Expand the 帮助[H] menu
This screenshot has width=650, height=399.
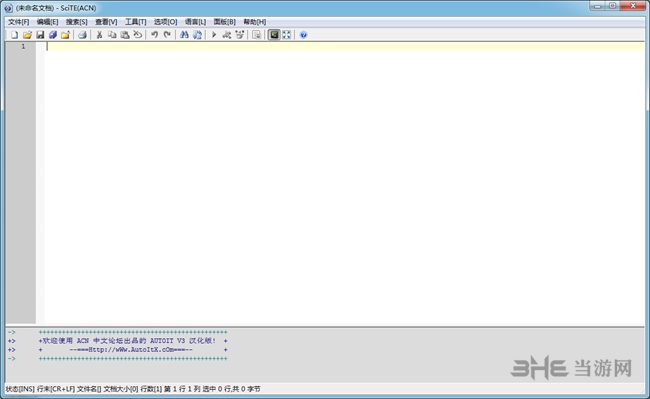pos(255,22)
